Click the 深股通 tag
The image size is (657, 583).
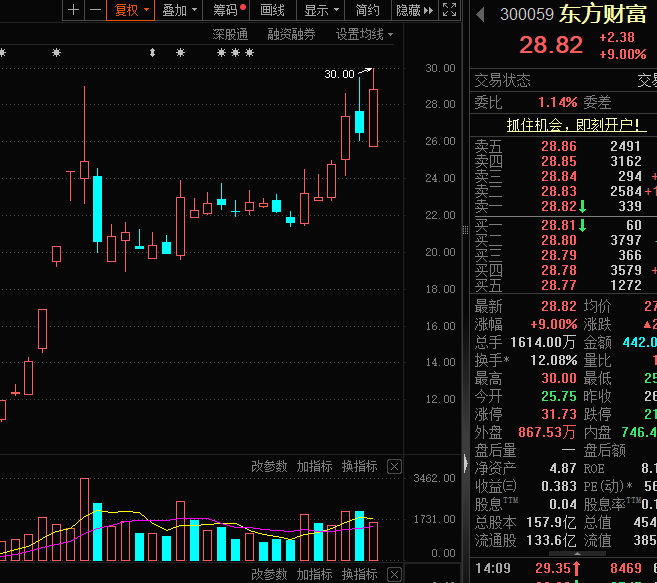pos(230,34)
